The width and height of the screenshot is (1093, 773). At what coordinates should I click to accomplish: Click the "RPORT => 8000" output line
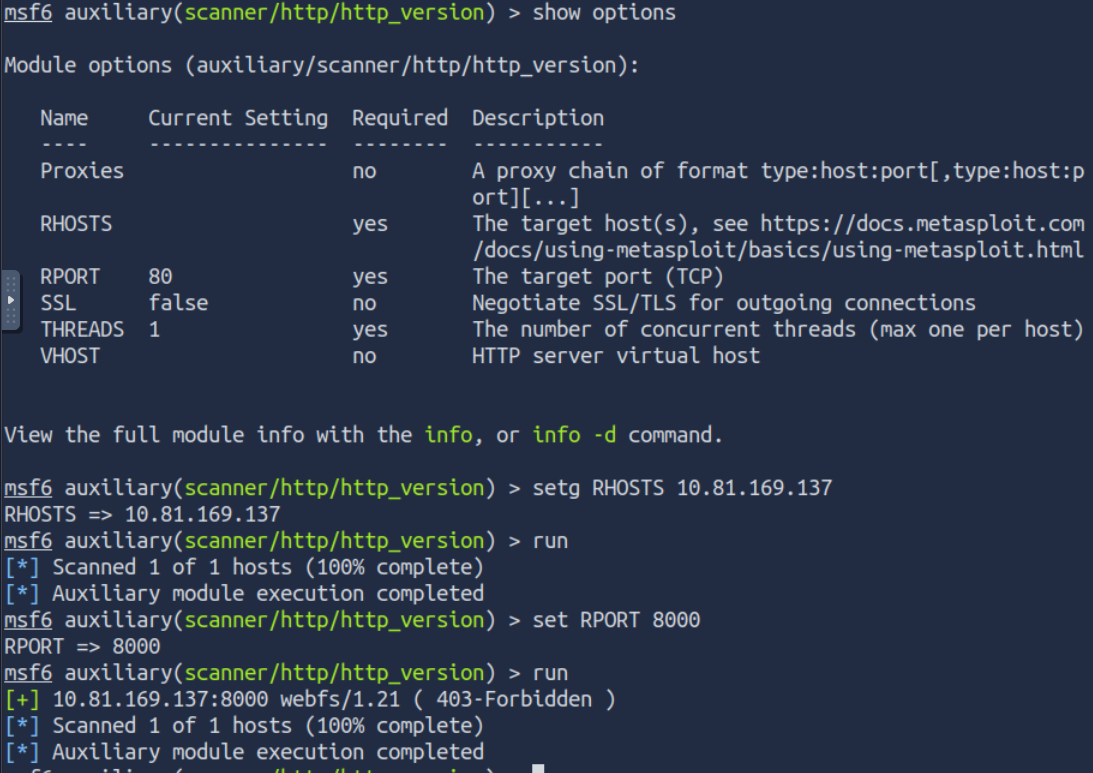[82, 646]
